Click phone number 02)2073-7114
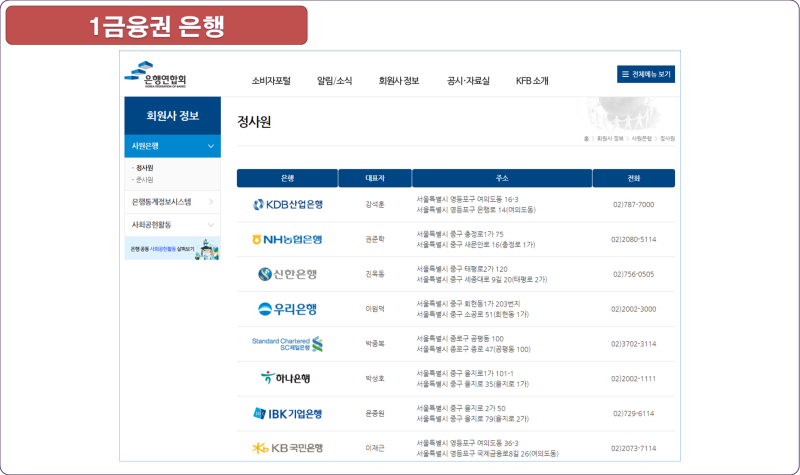Screen dimensions: 800x475 point(634,448)
